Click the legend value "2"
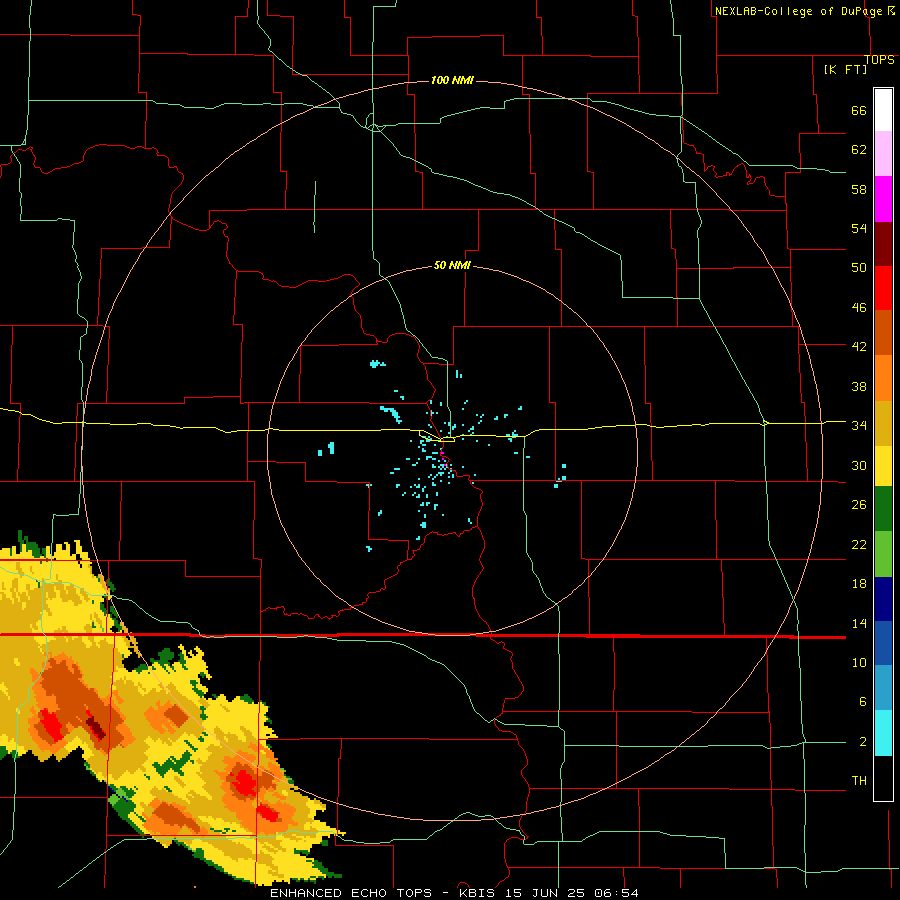This screenshot has width=900, height=900. (862, 742)
